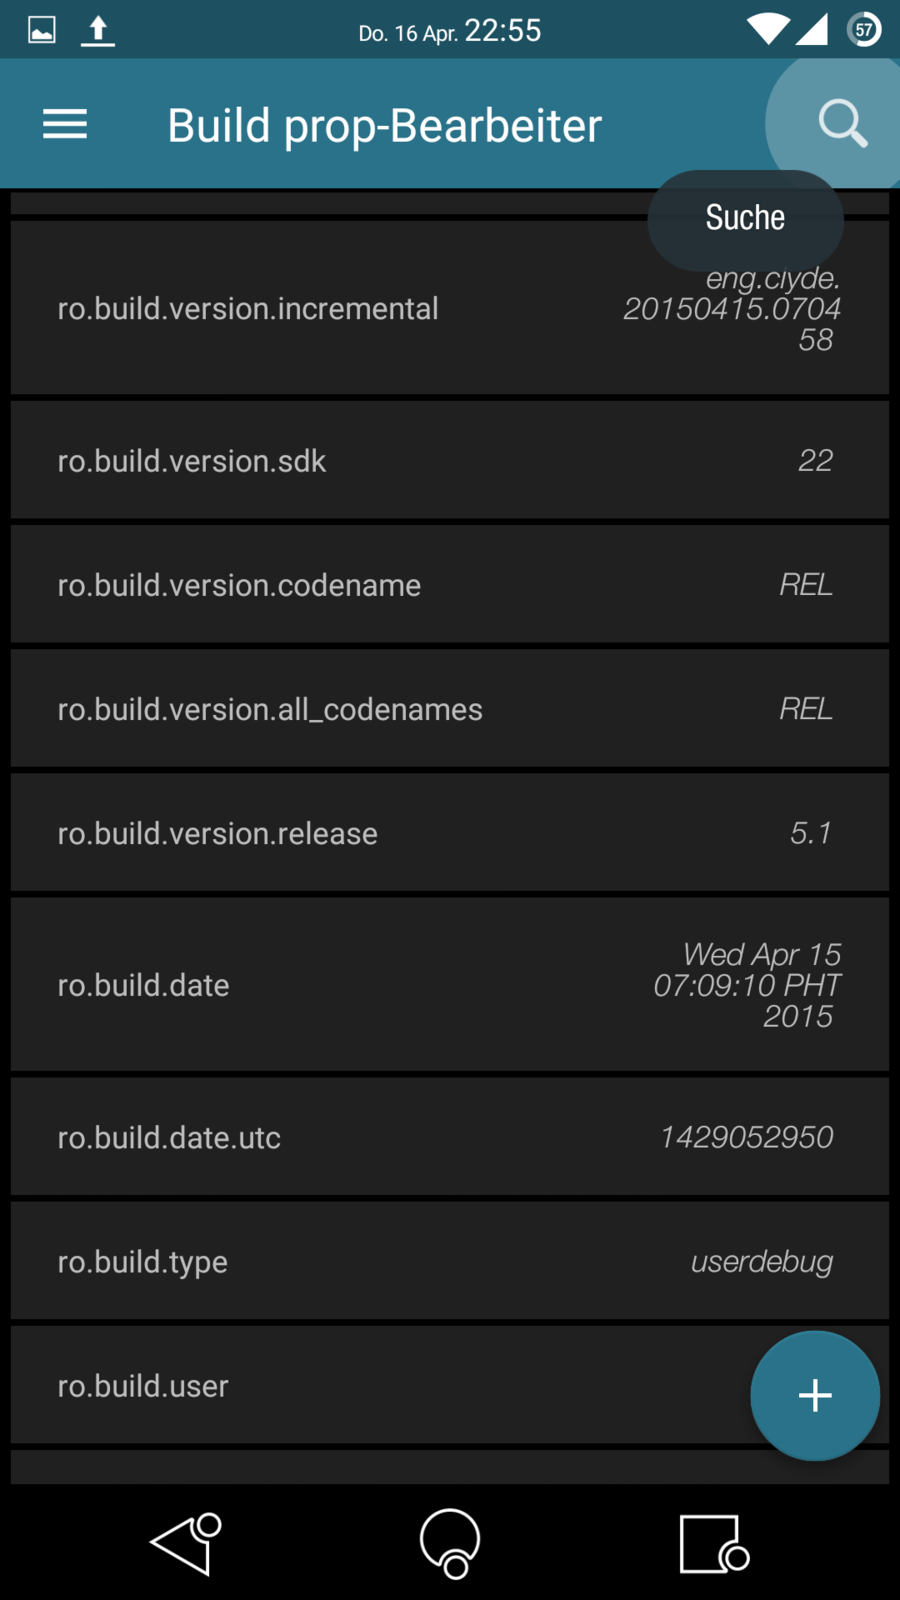Tap the search magnifier icon
The image size is (900, 1600).
(x=842, y=124)
